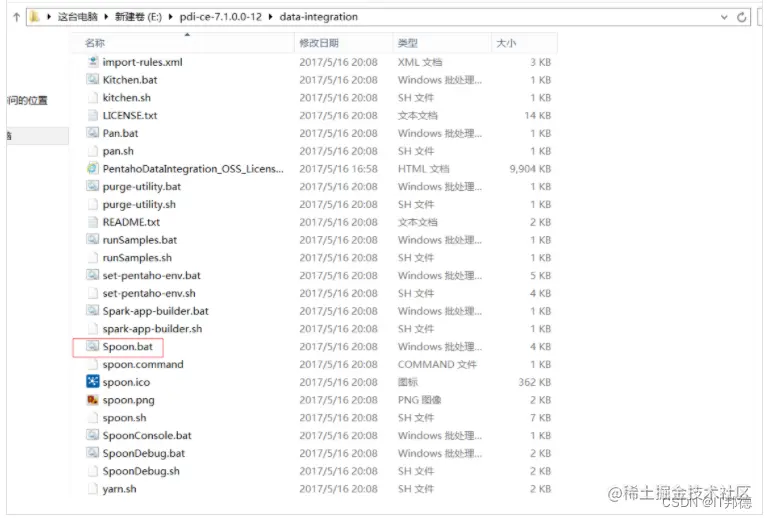Select the spoon.ico file name
The height and width of the screenshot is (518, 767).
(126, 382)
